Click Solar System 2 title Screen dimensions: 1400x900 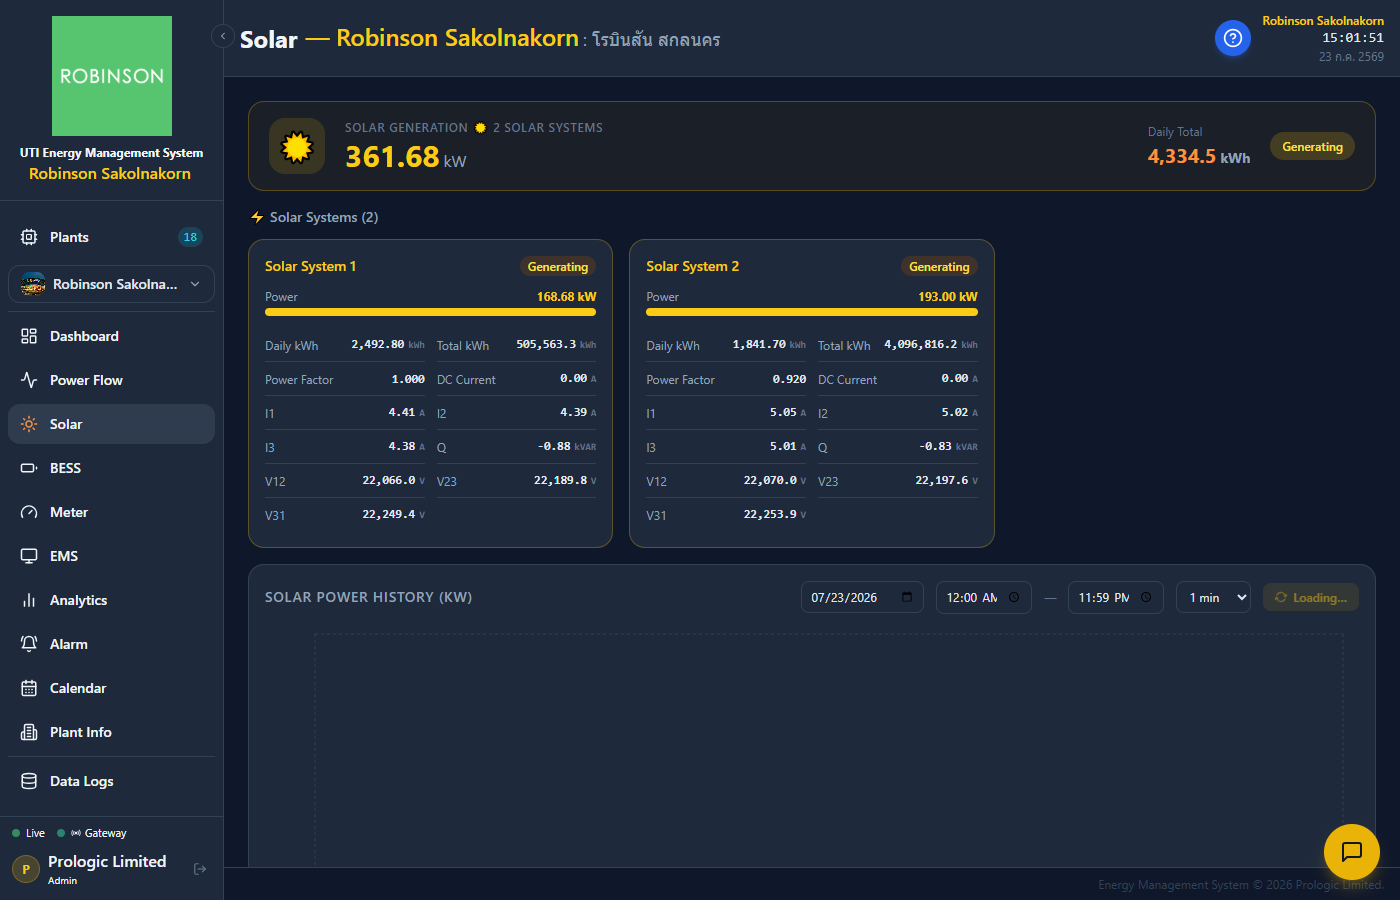coord(692,266)
